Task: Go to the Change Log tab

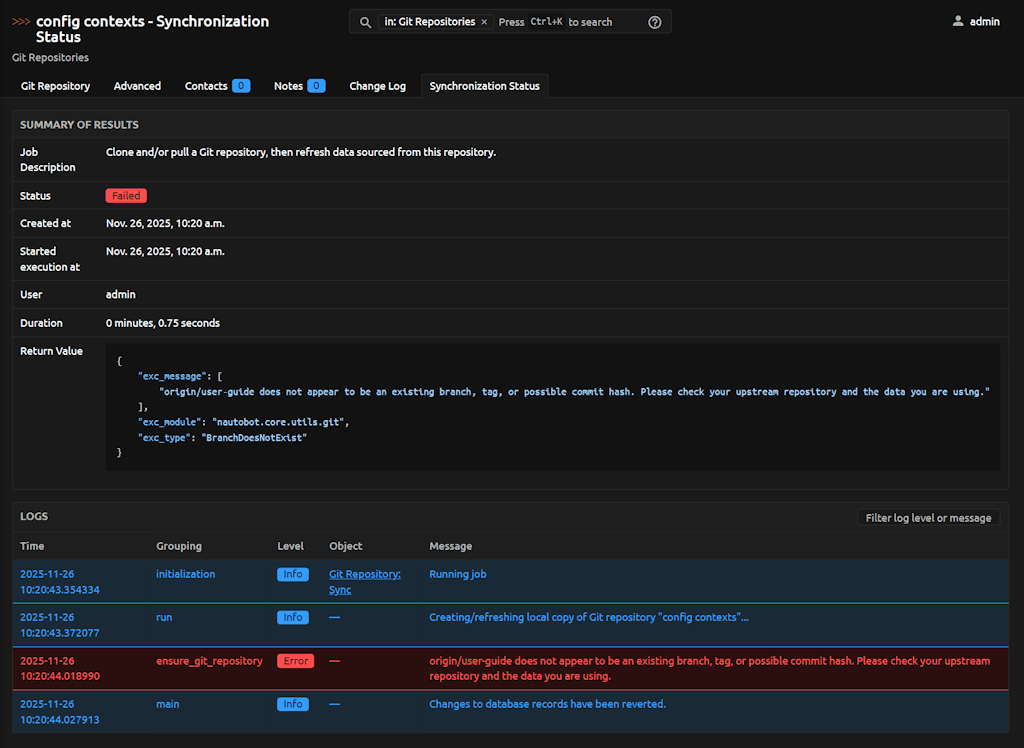Action: pos(377,86)
